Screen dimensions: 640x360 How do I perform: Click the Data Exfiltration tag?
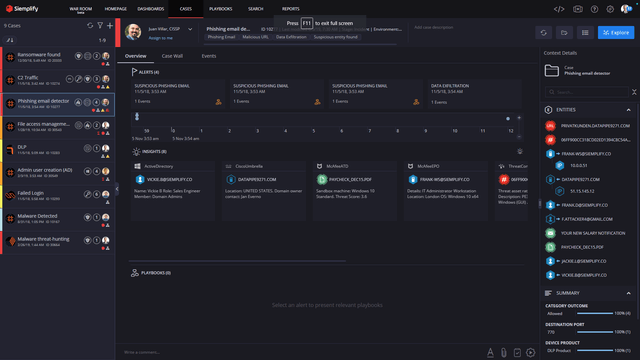pos(291,37)
